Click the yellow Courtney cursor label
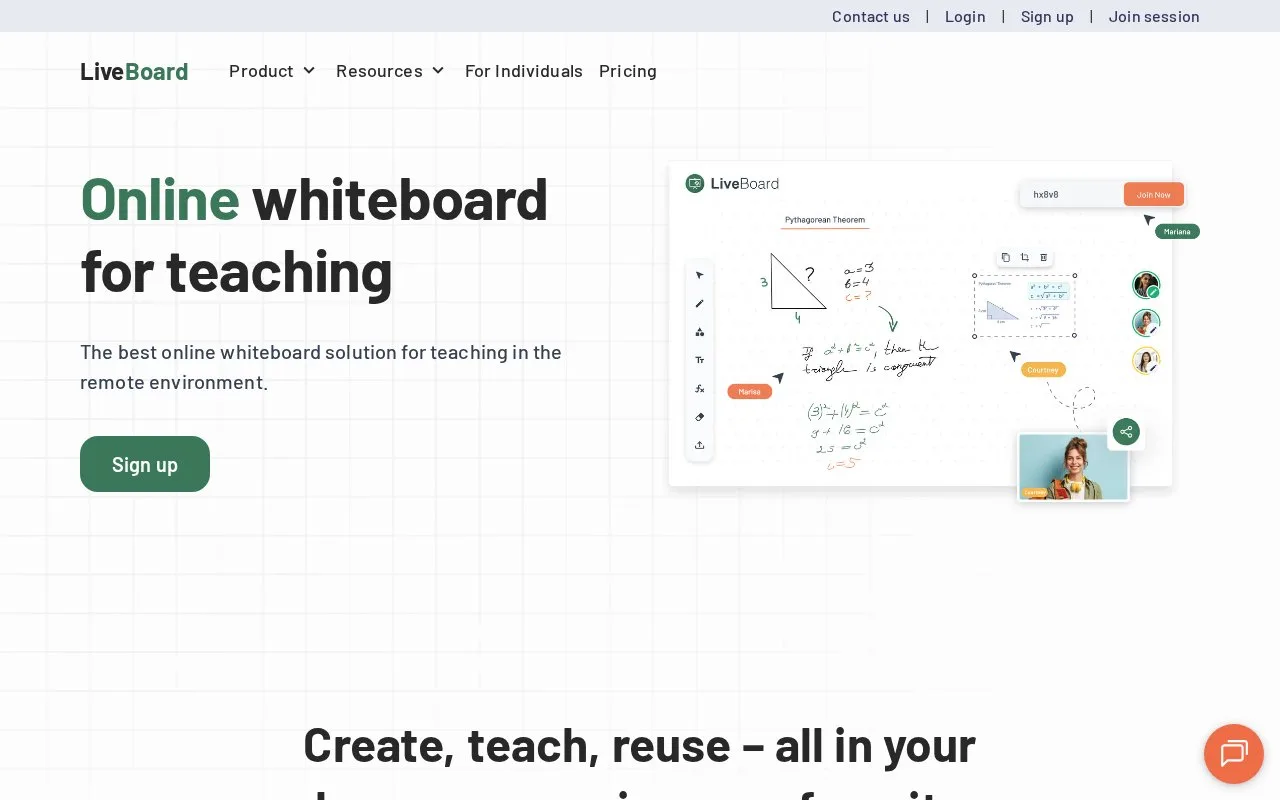Image resolution: width=1280 pixels, height=800 pixels. tap(1043, 370)
